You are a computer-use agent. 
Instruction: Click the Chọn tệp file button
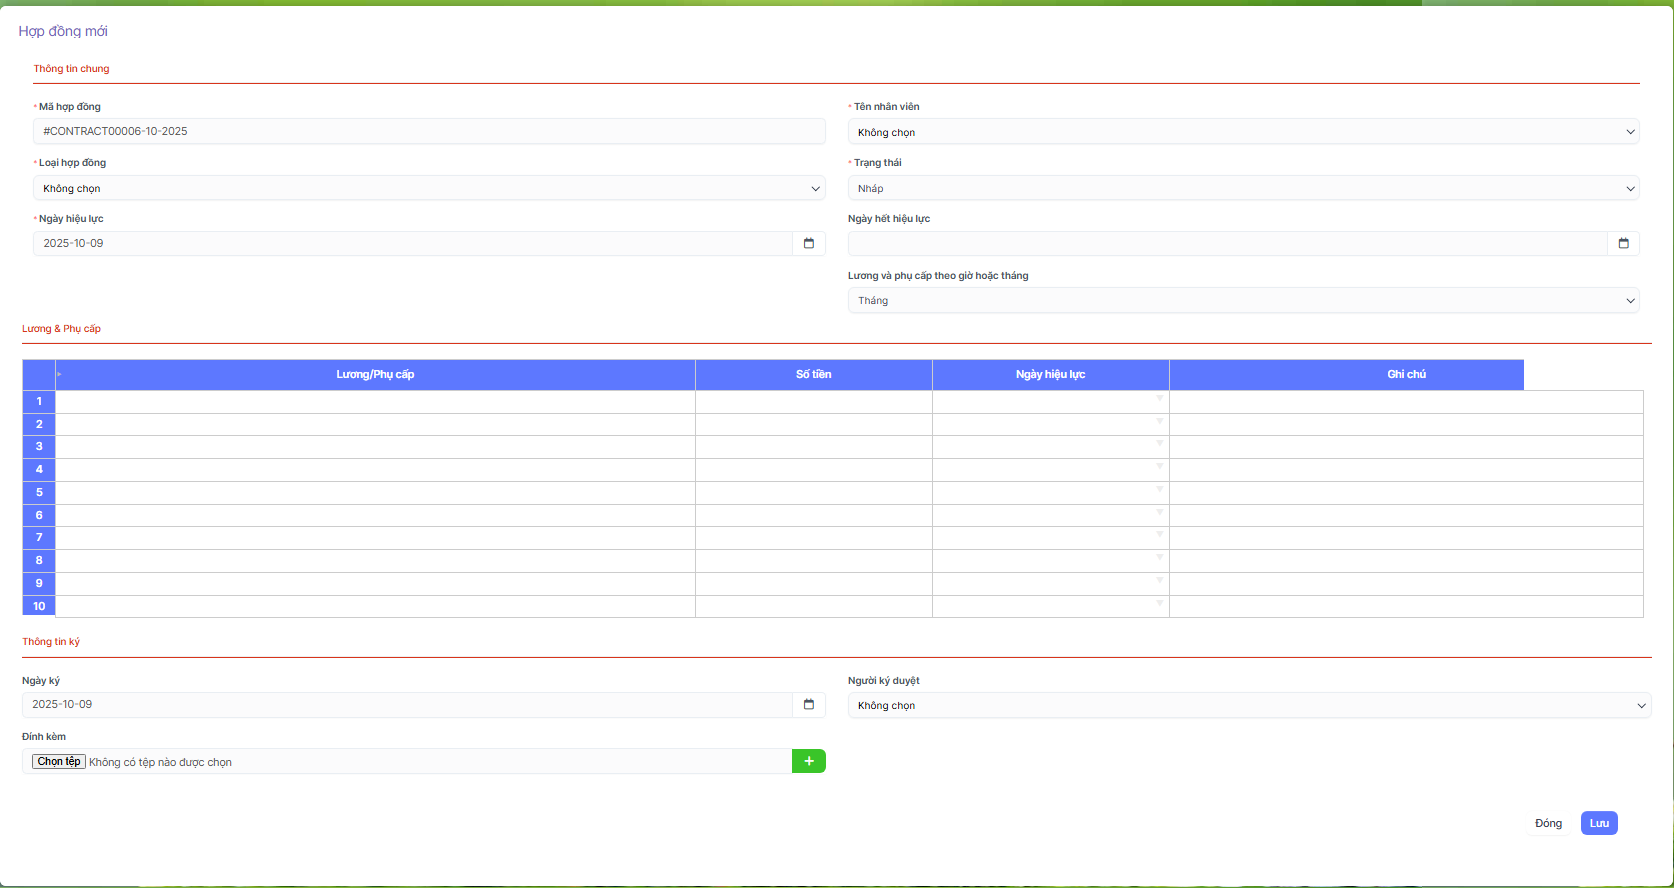pos(59,761)
